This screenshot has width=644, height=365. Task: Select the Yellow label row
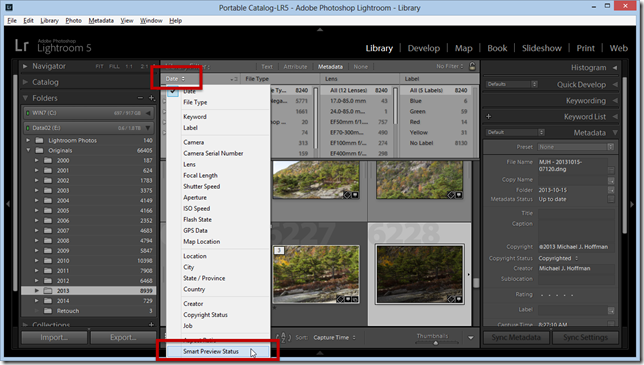tap(438, 133)
